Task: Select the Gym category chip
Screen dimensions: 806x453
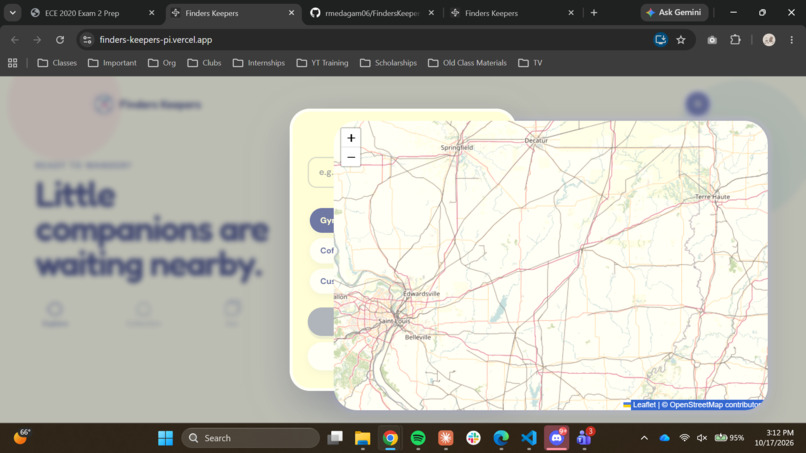Action: [x=323, y=220]
